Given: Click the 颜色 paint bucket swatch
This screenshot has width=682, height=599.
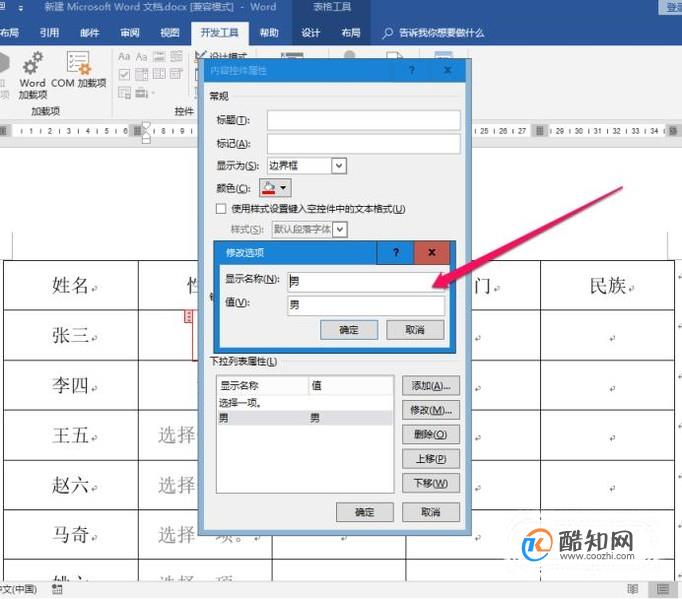Looking at the screenshot, I should click(x=269, y=188).
